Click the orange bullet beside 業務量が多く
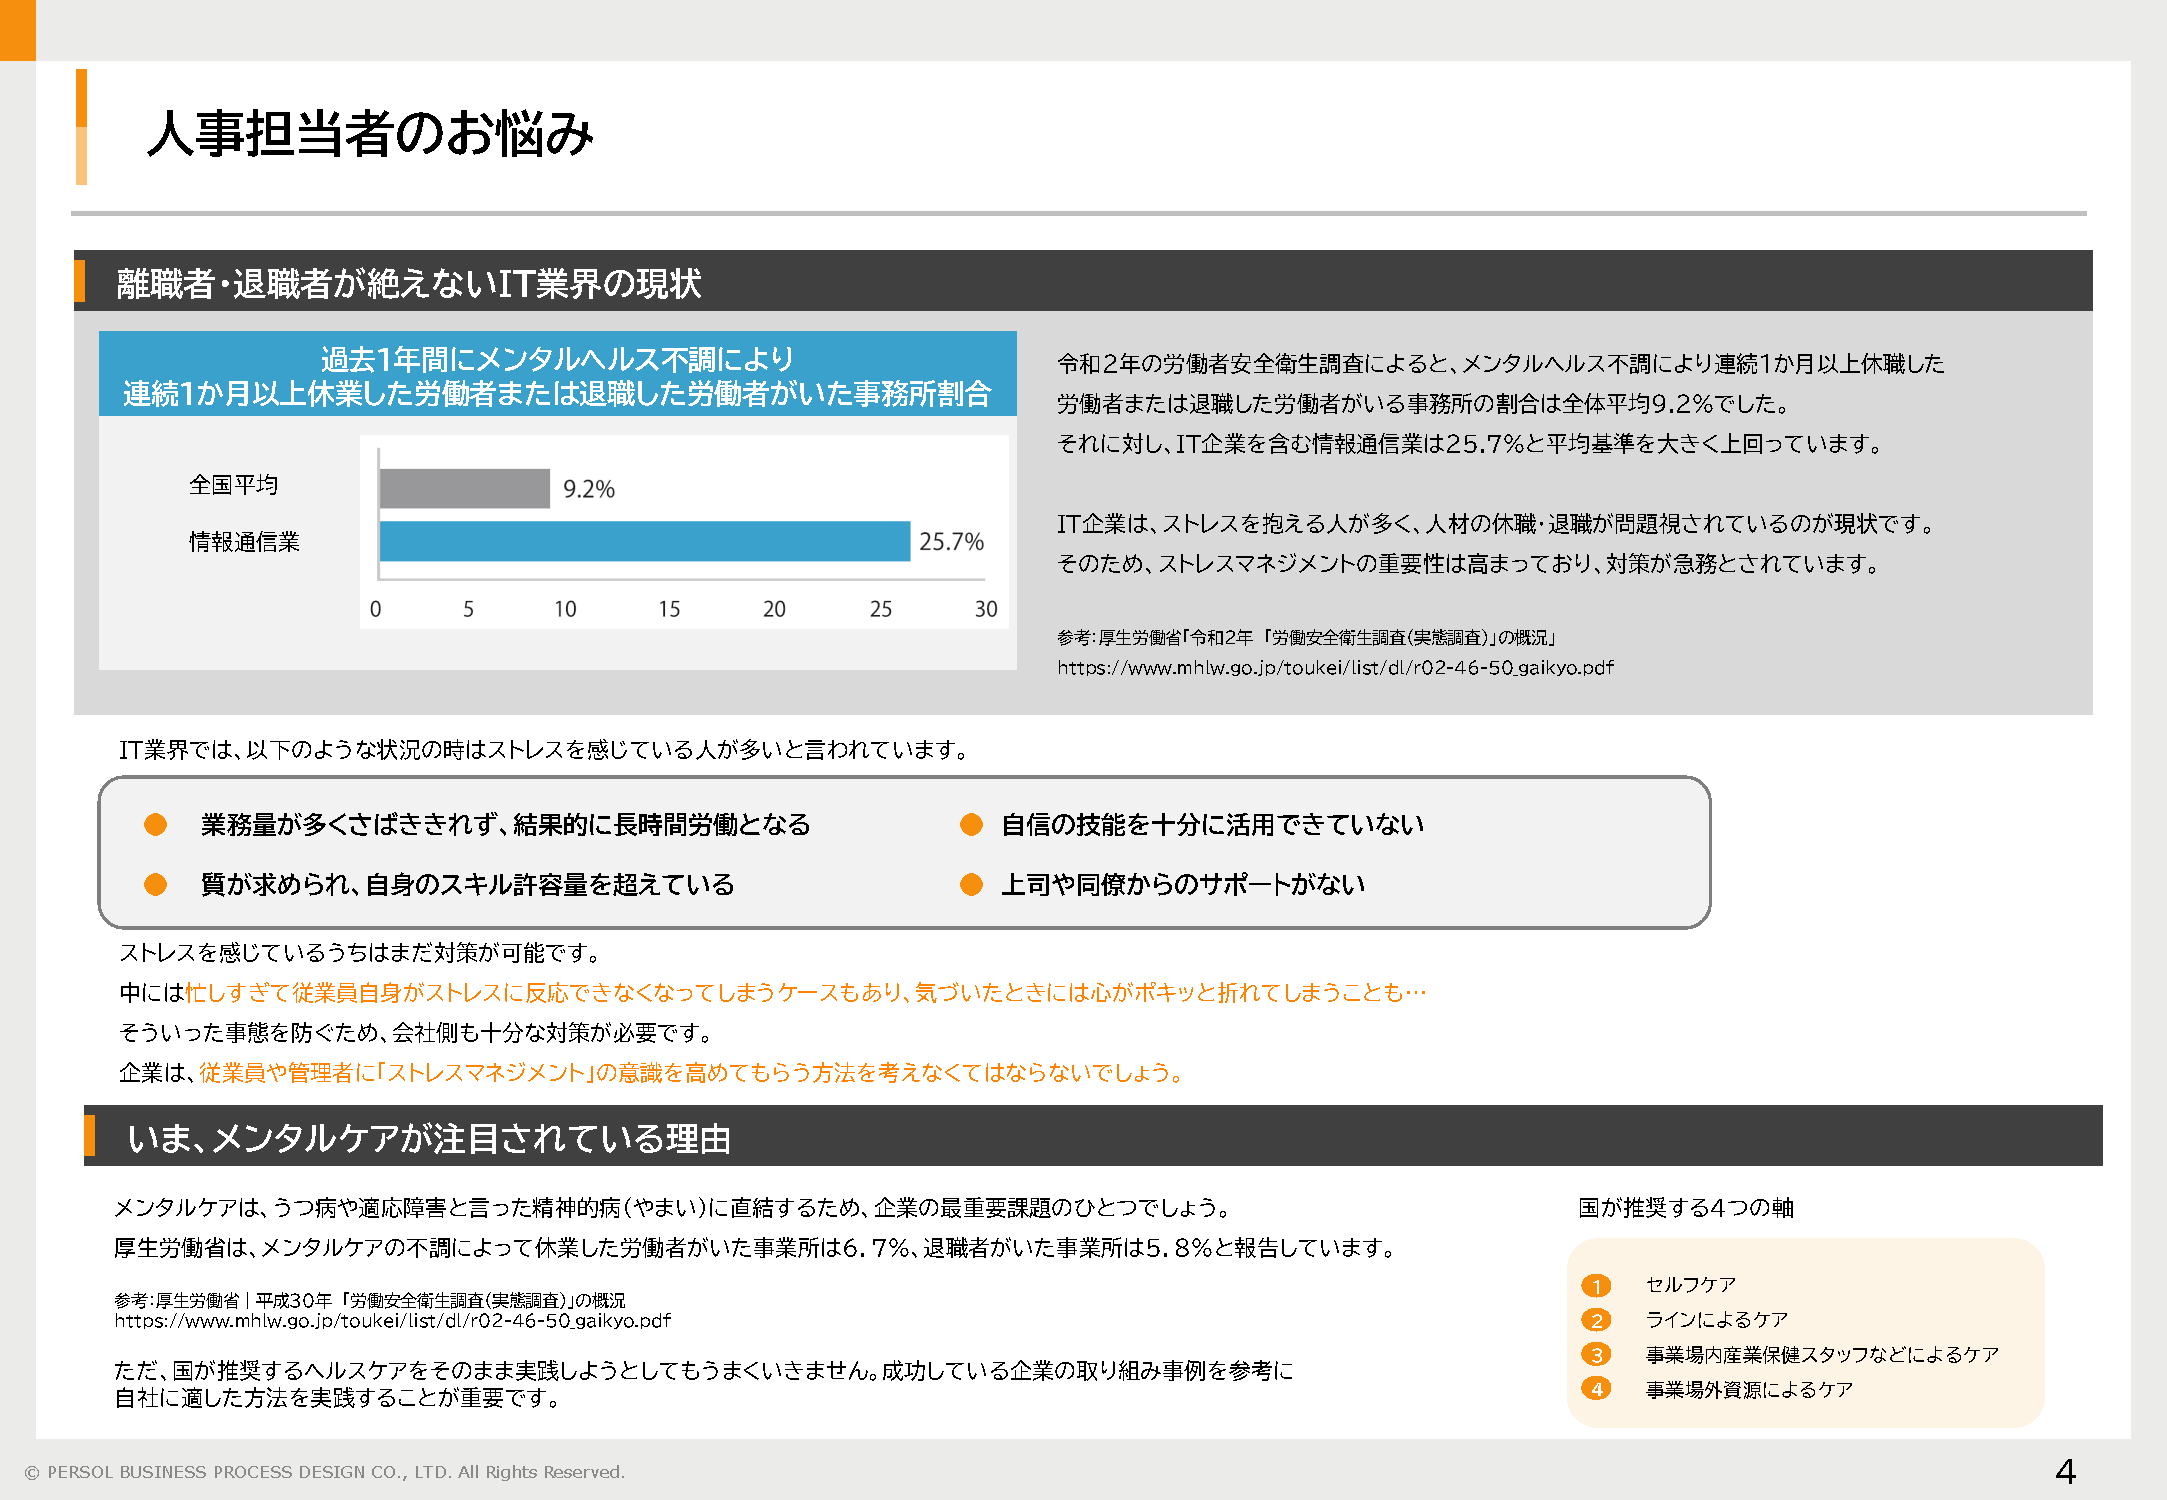2167x1500 pixels. [x=155, y=824]
